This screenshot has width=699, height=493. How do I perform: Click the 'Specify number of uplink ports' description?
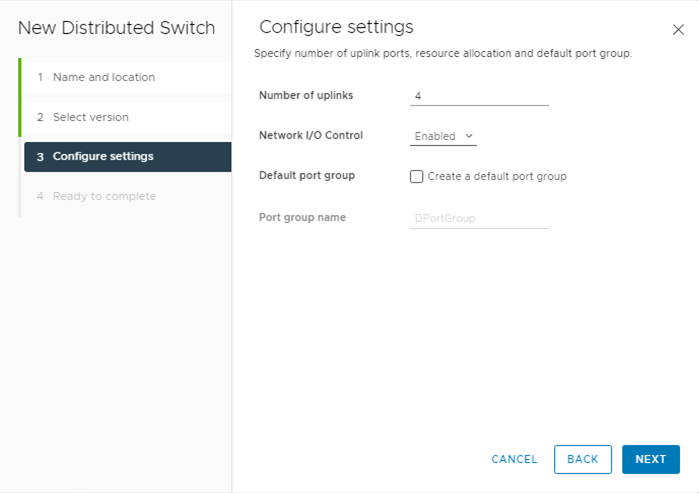click(x=444, y=53)
